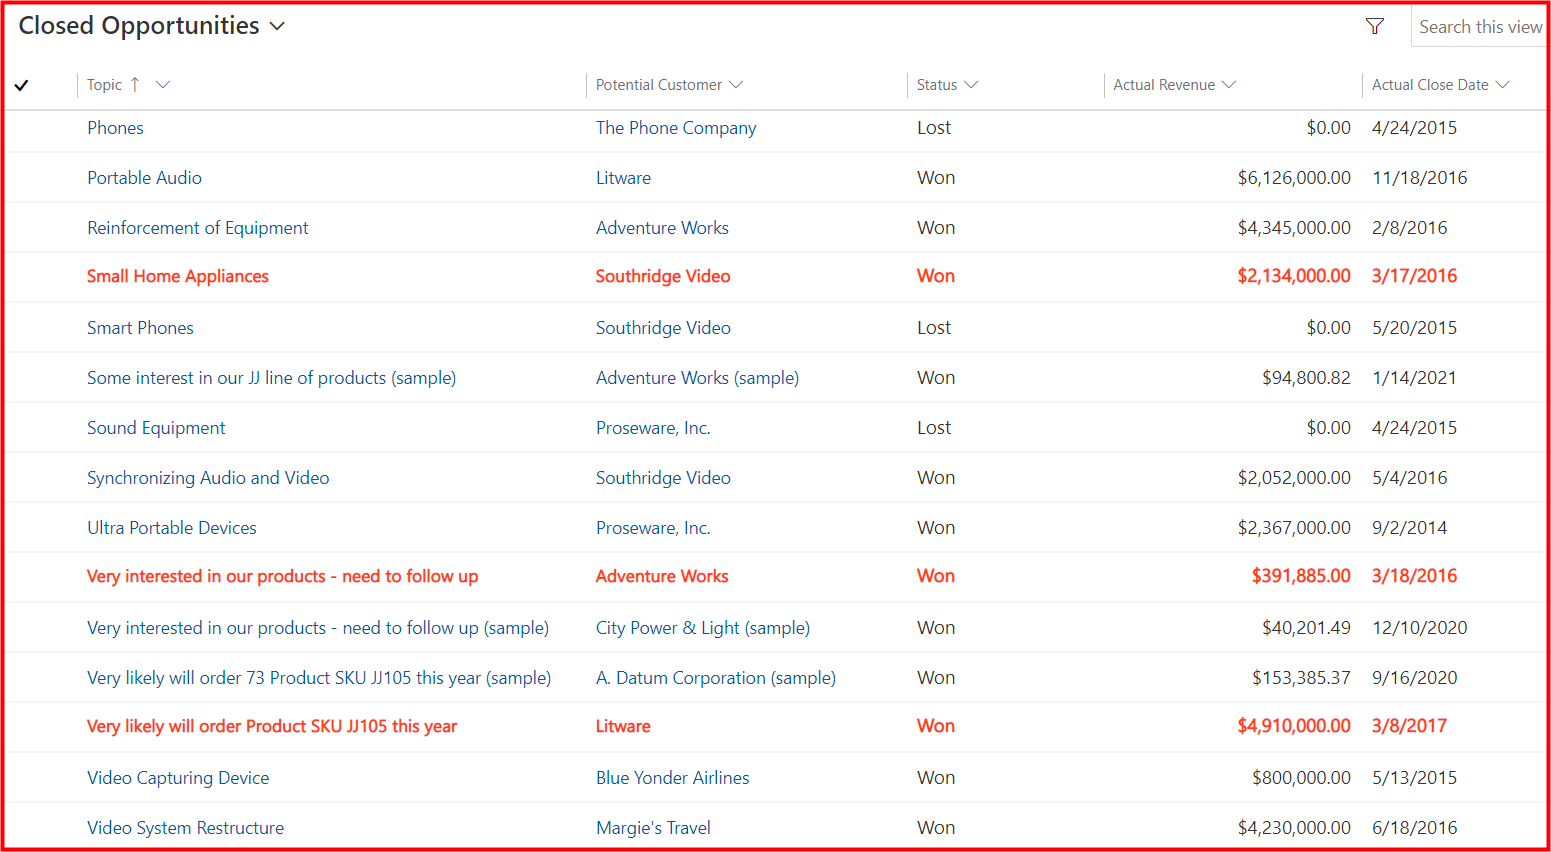Open Margie's Travel customer

pyautogui.click(x=653, y=828)
